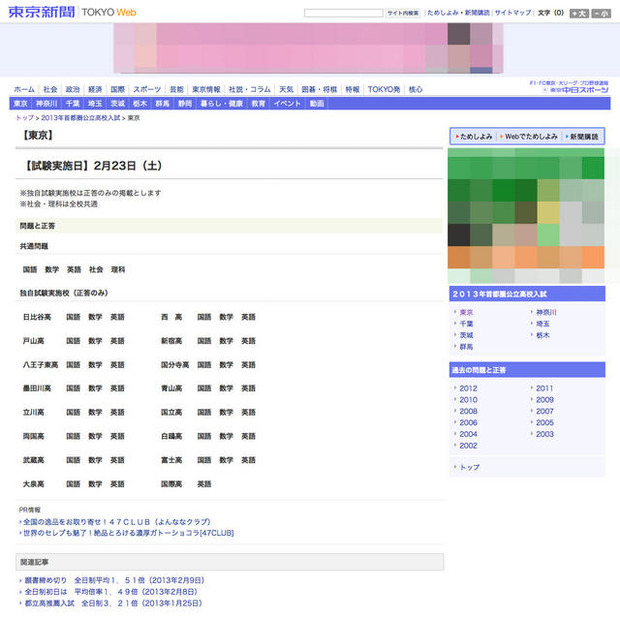The image size is (620, 620).
Task: Click the サイト内検索 search button
Action: pyautogui.click(x=403, y=13)
